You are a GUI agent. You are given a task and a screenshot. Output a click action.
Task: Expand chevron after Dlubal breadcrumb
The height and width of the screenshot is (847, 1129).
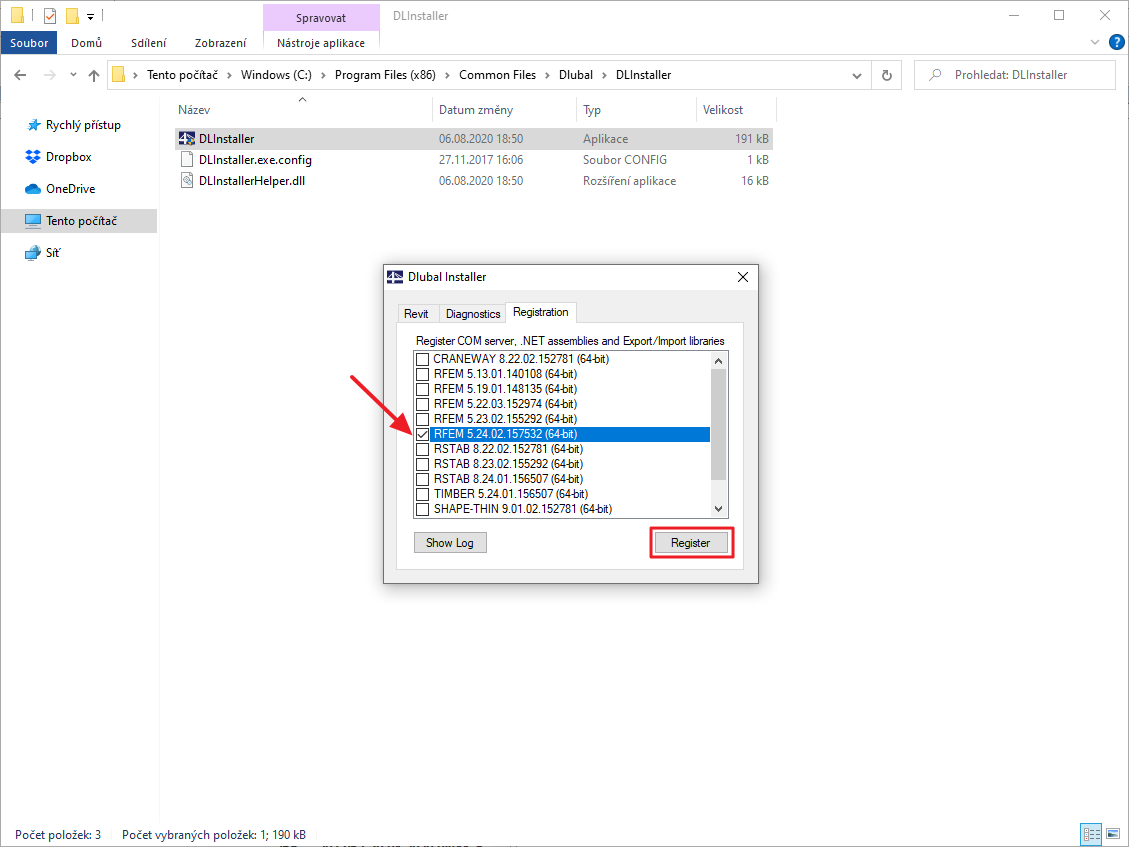pyautogui.click(x=605, y=75)
